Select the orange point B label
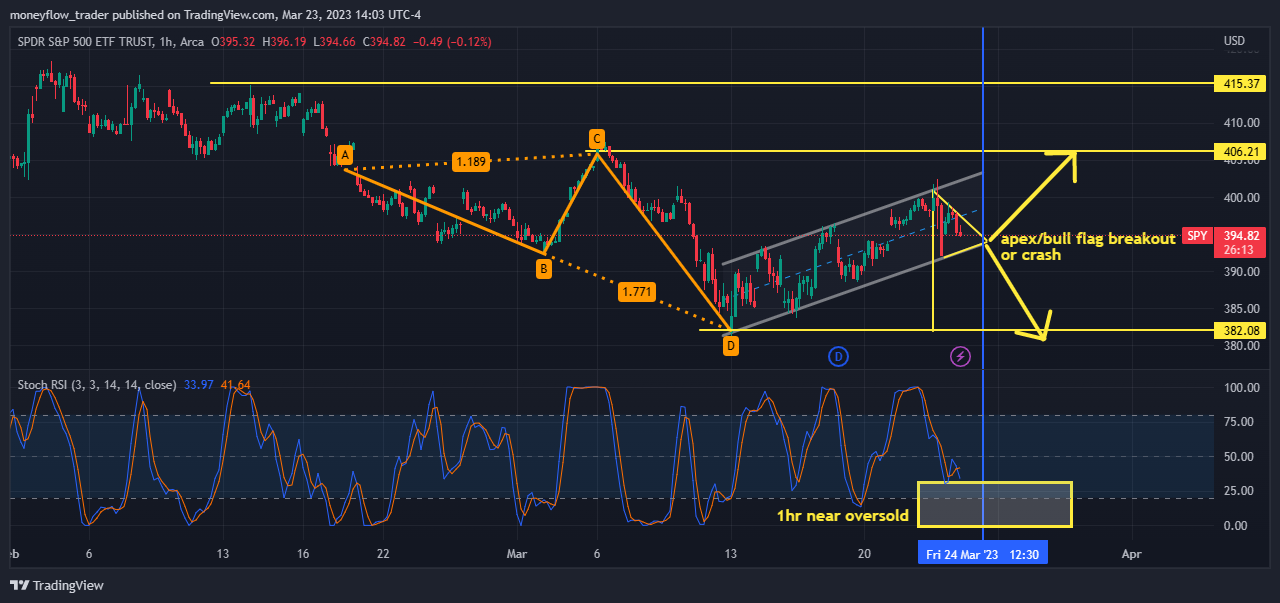This screenshot has width=1280, height=603. click(x=543, y=268)
